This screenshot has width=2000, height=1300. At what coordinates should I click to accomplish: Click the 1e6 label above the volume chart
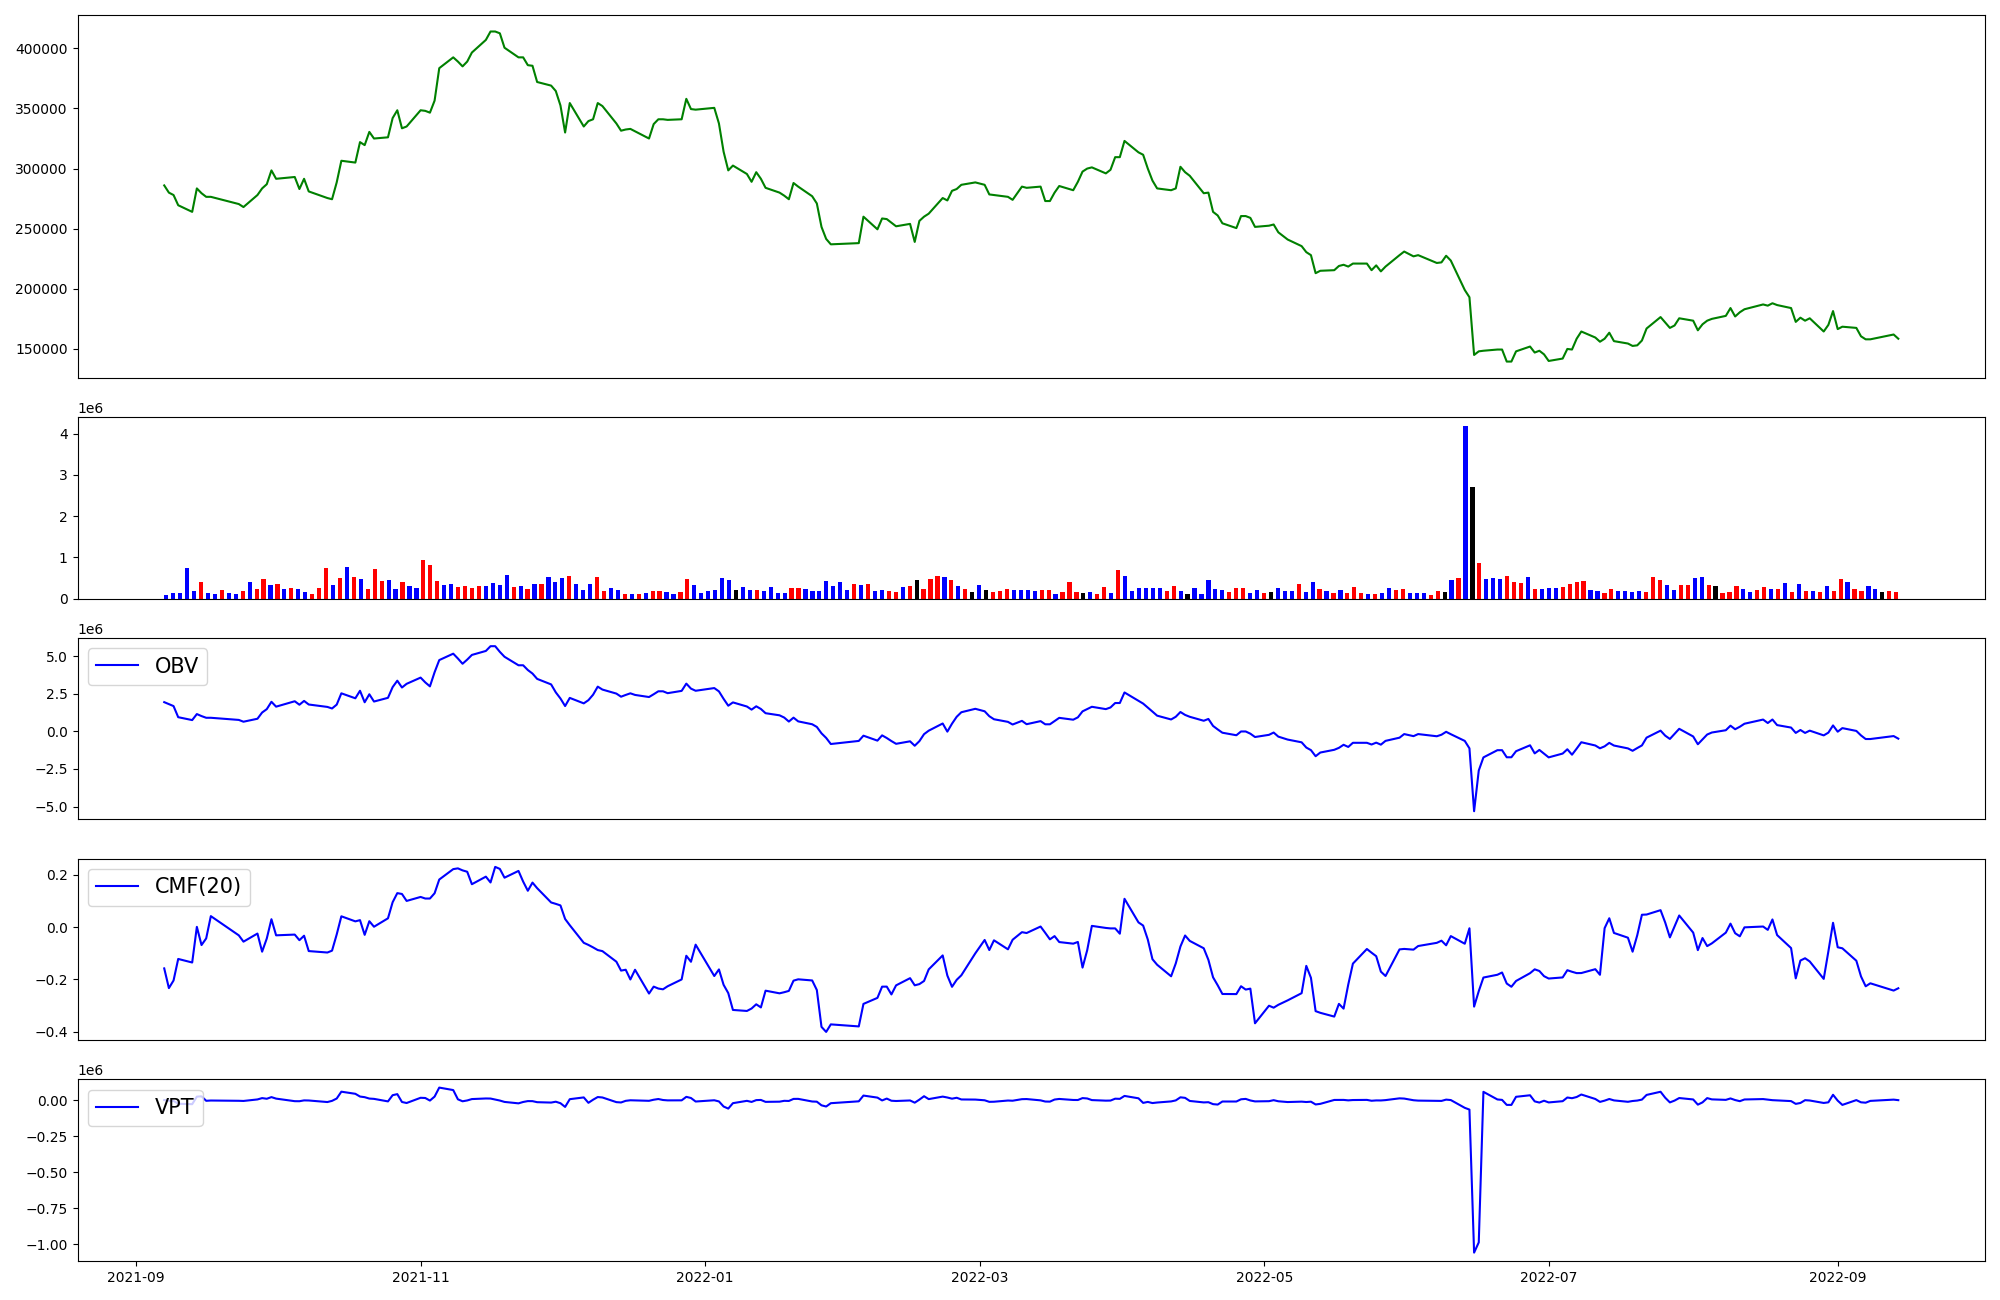click(x=90, y=409)
